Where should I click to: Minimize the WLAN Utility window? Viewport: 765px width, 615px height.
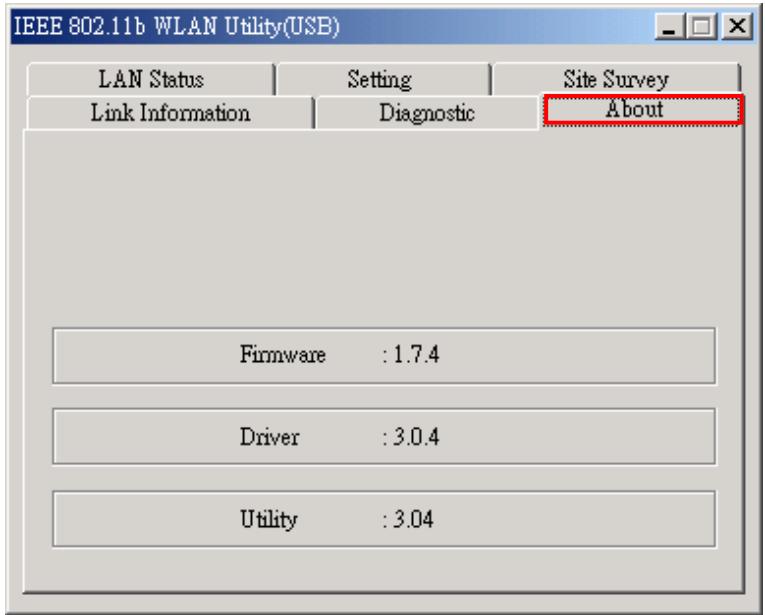669,26
